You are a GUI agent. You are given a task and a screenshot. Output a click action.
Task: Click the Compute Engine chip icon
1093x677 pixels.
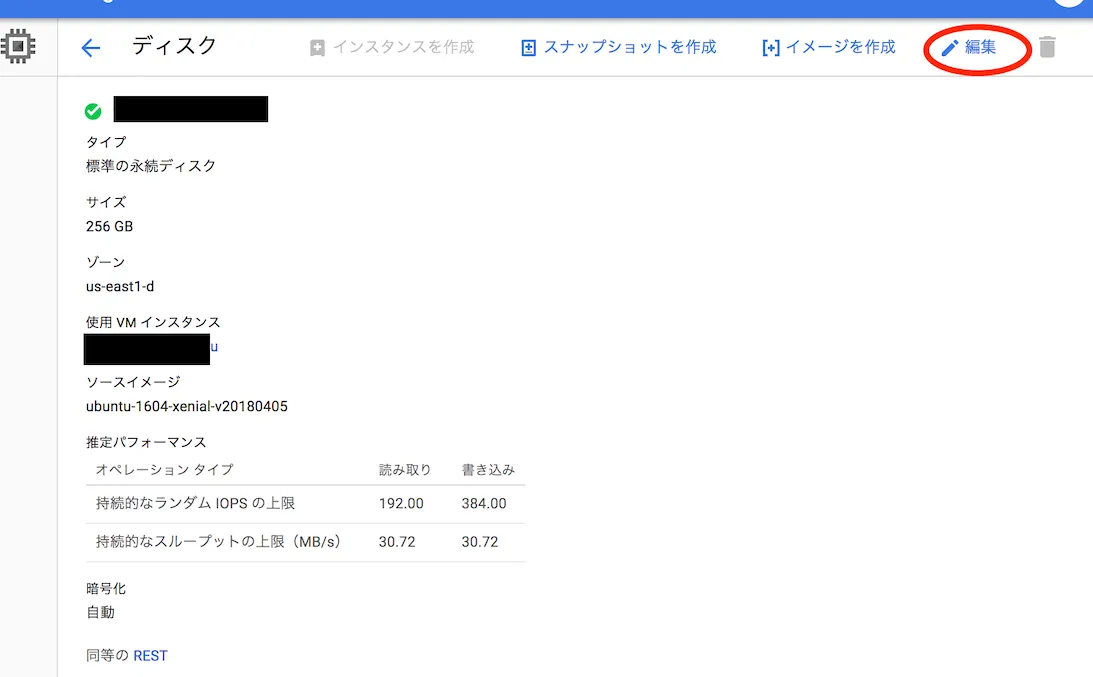[x=18, y=47]
